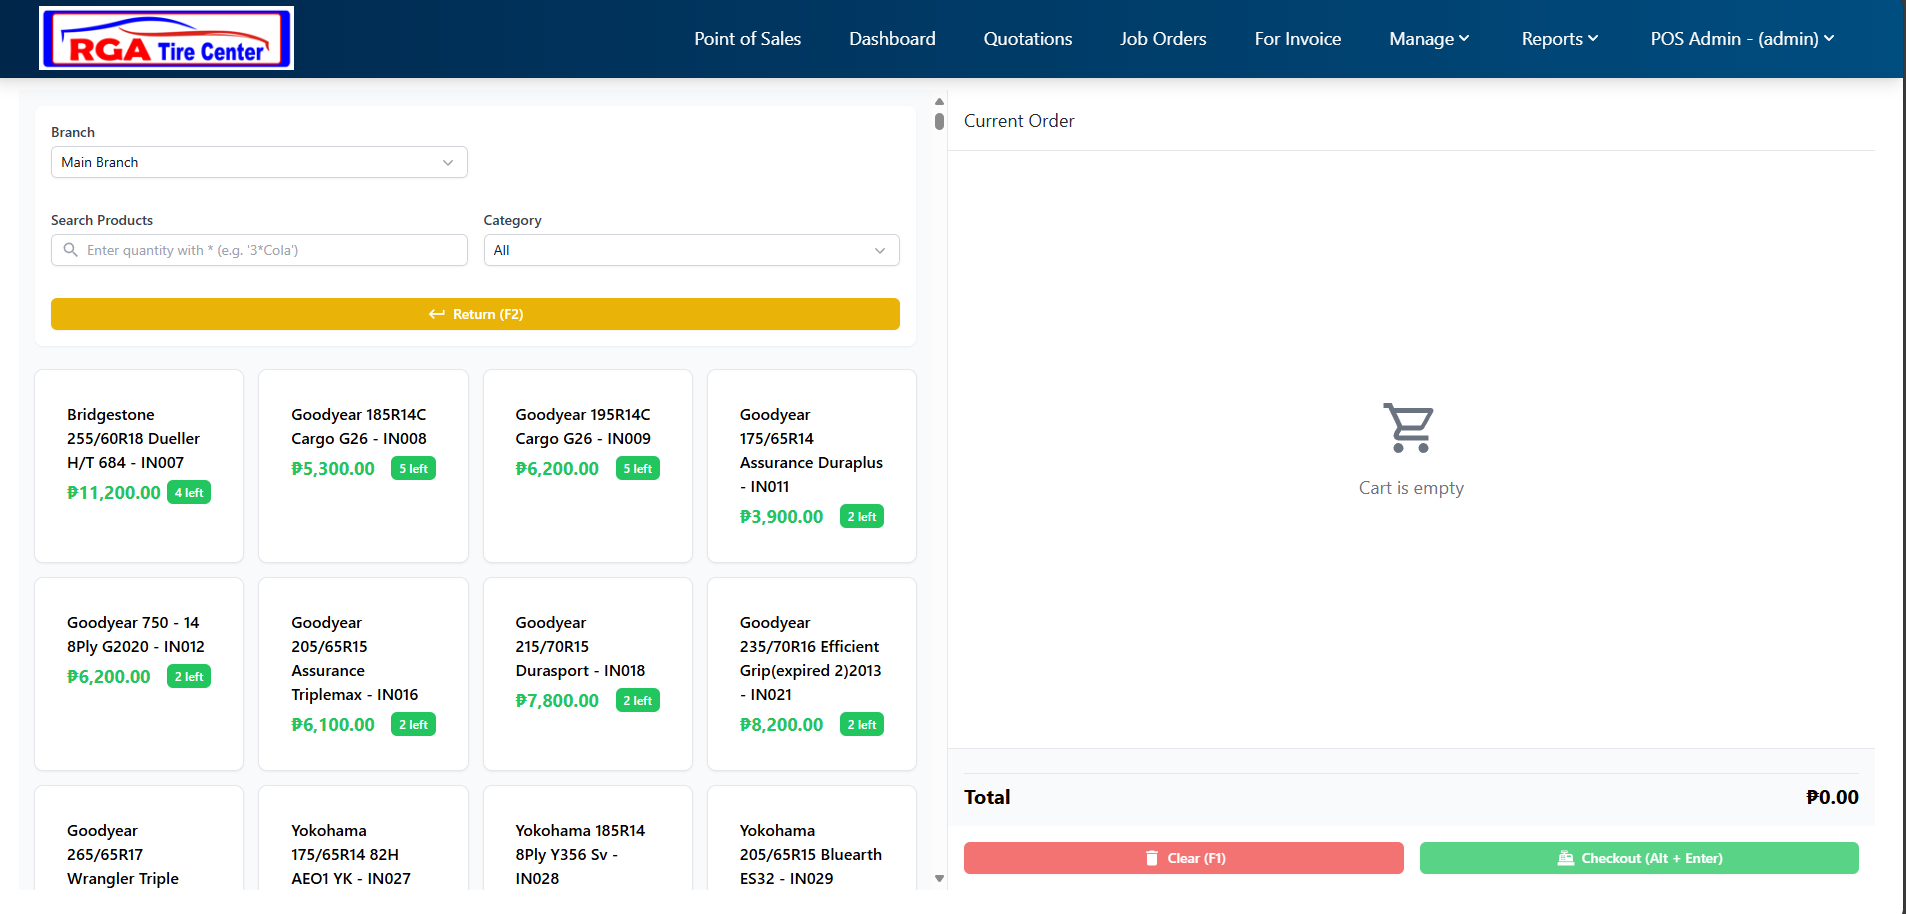Click the trash icon on Clear button
Viewport: 1906px width, 914px height.
pyautogui.click(x=1151, y=858)
